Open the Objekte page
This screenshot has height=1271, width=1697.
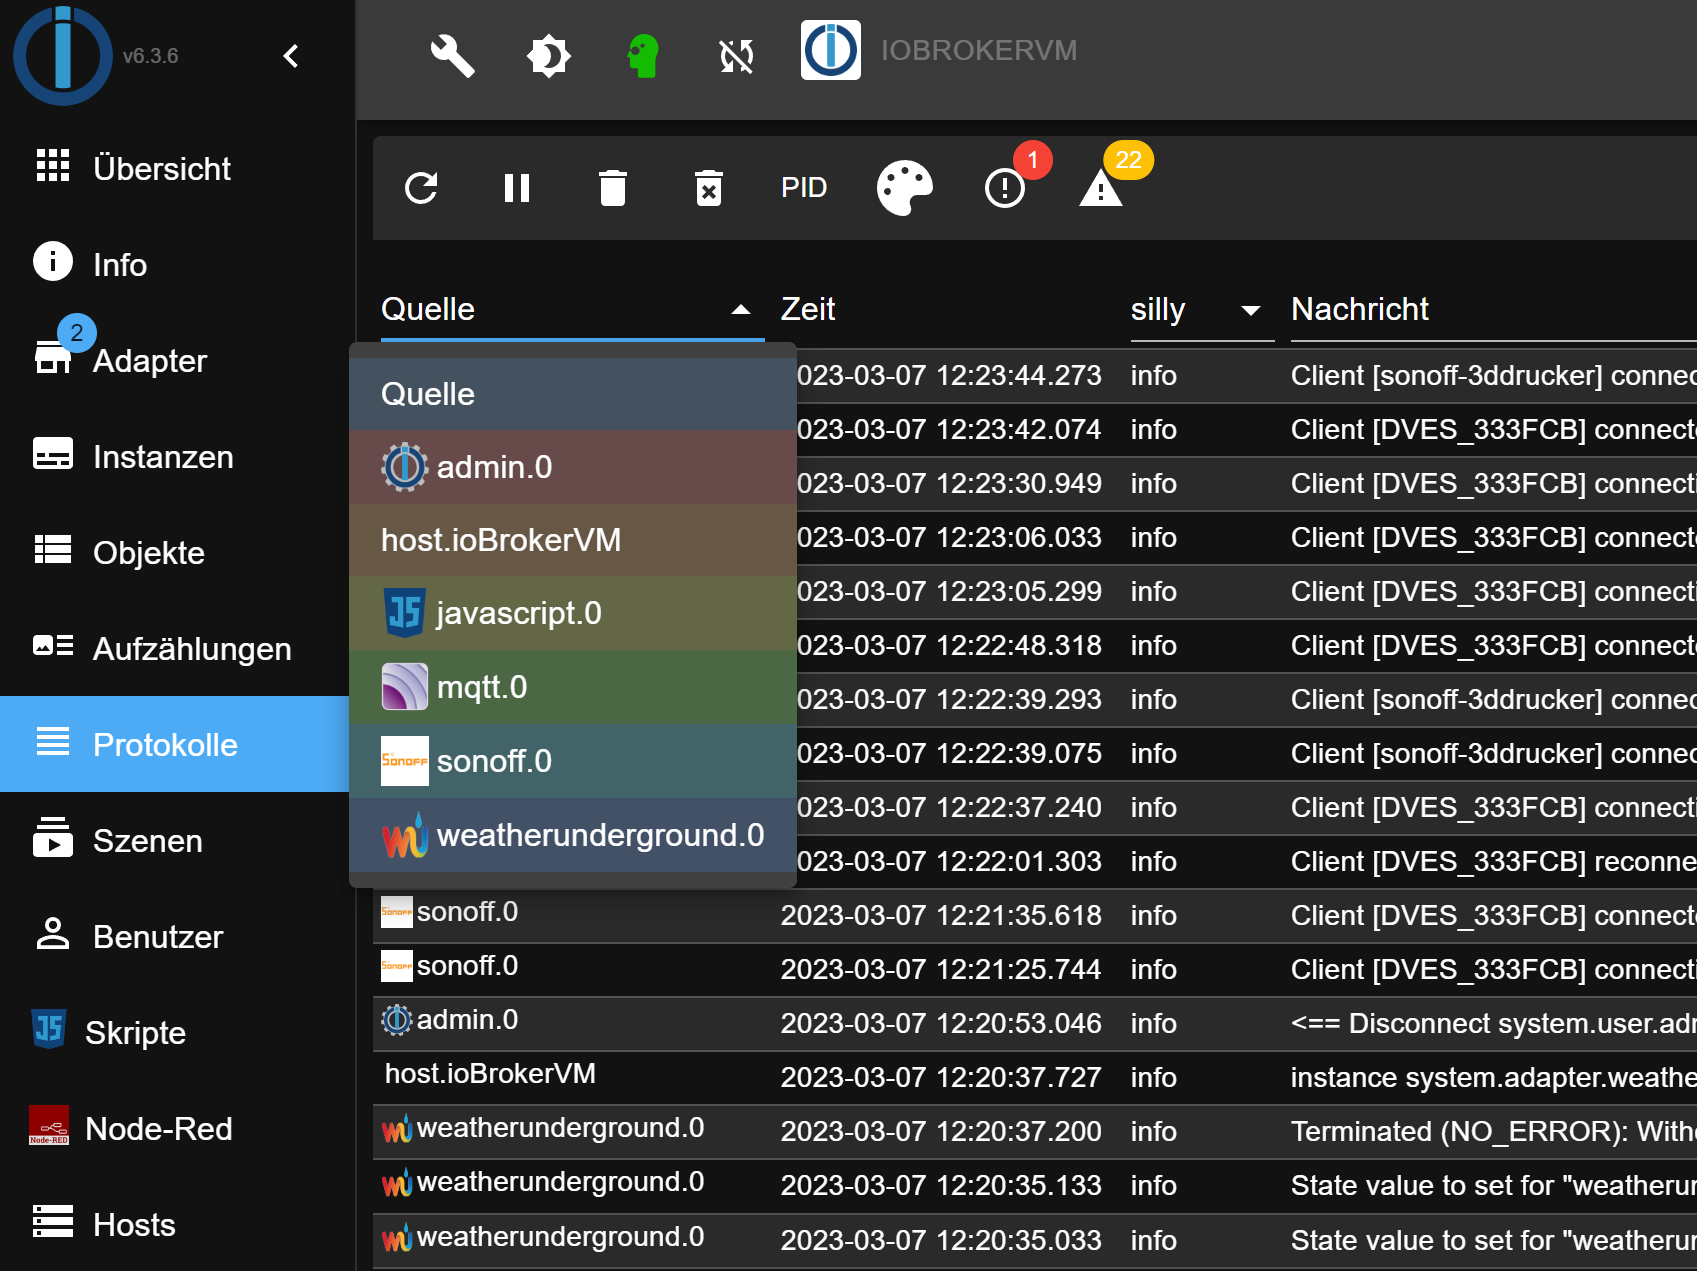point(175,552)
